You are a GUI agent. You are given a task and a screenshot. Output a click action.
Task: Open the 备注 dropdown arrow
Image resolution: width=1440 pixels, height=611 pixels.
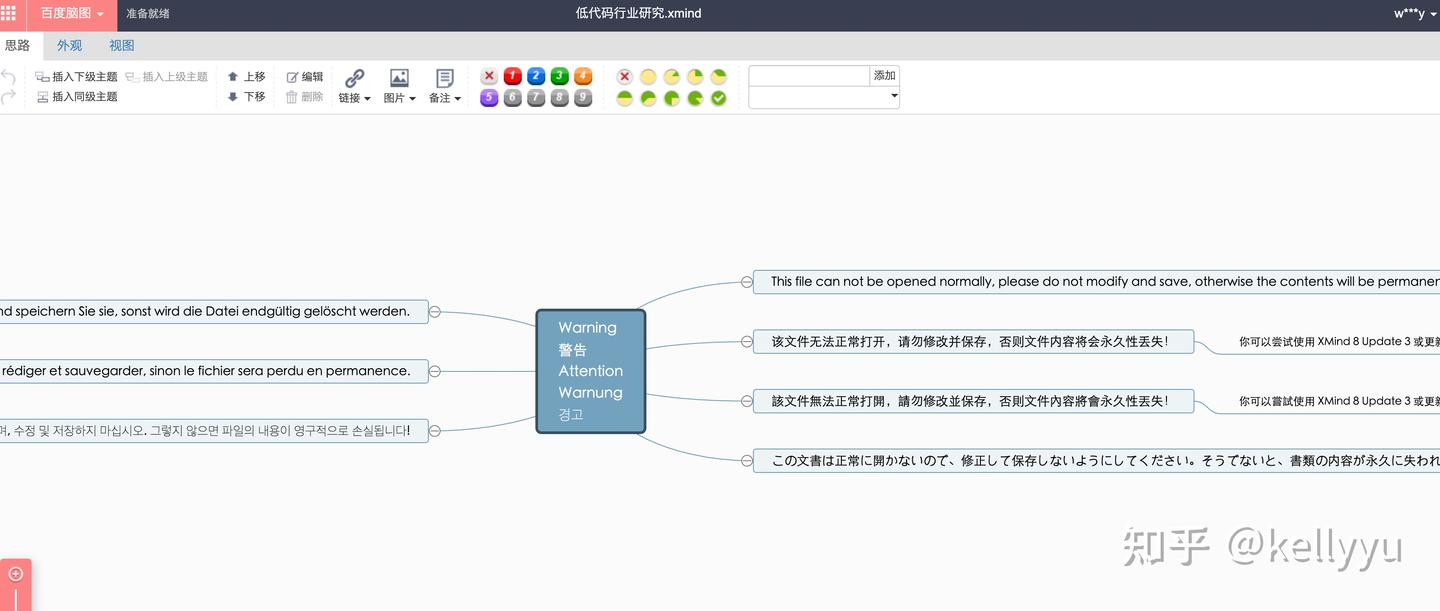pyautogui.click(x=459, y=98)
